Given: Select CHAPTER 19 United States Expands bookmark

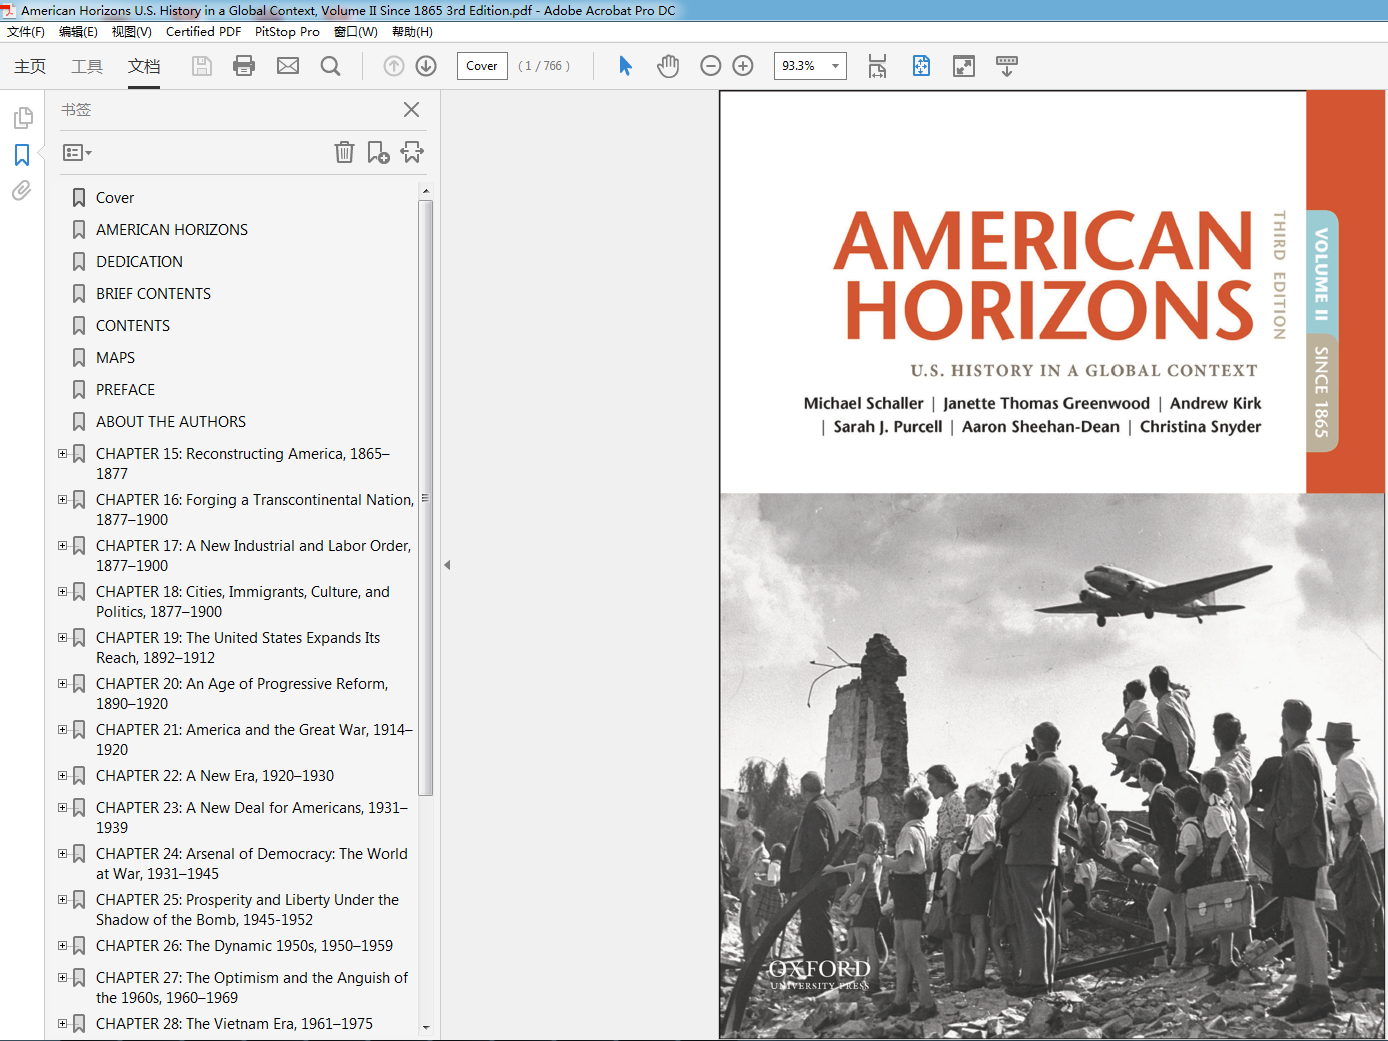Looking at the screenshot, I should pyautogui.click(x=238, y=648).
